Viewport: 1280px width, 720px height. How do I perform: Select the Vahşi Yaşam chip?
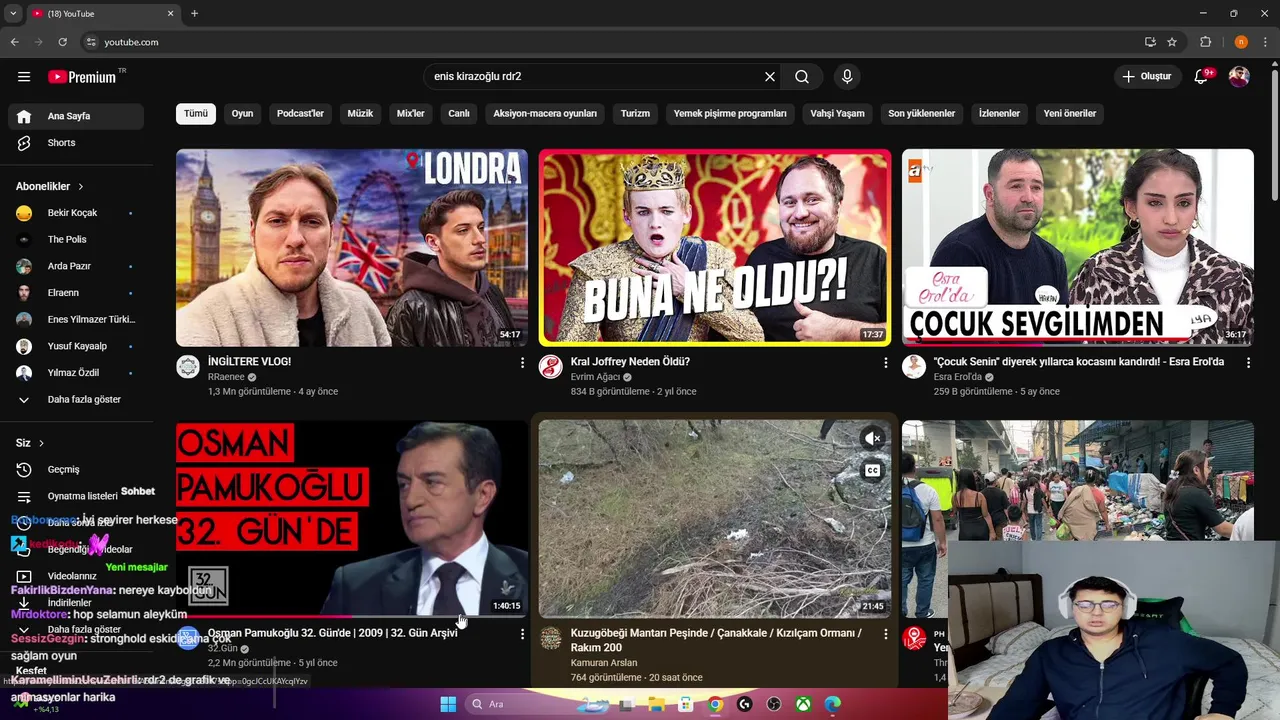[x=837, y=114]
